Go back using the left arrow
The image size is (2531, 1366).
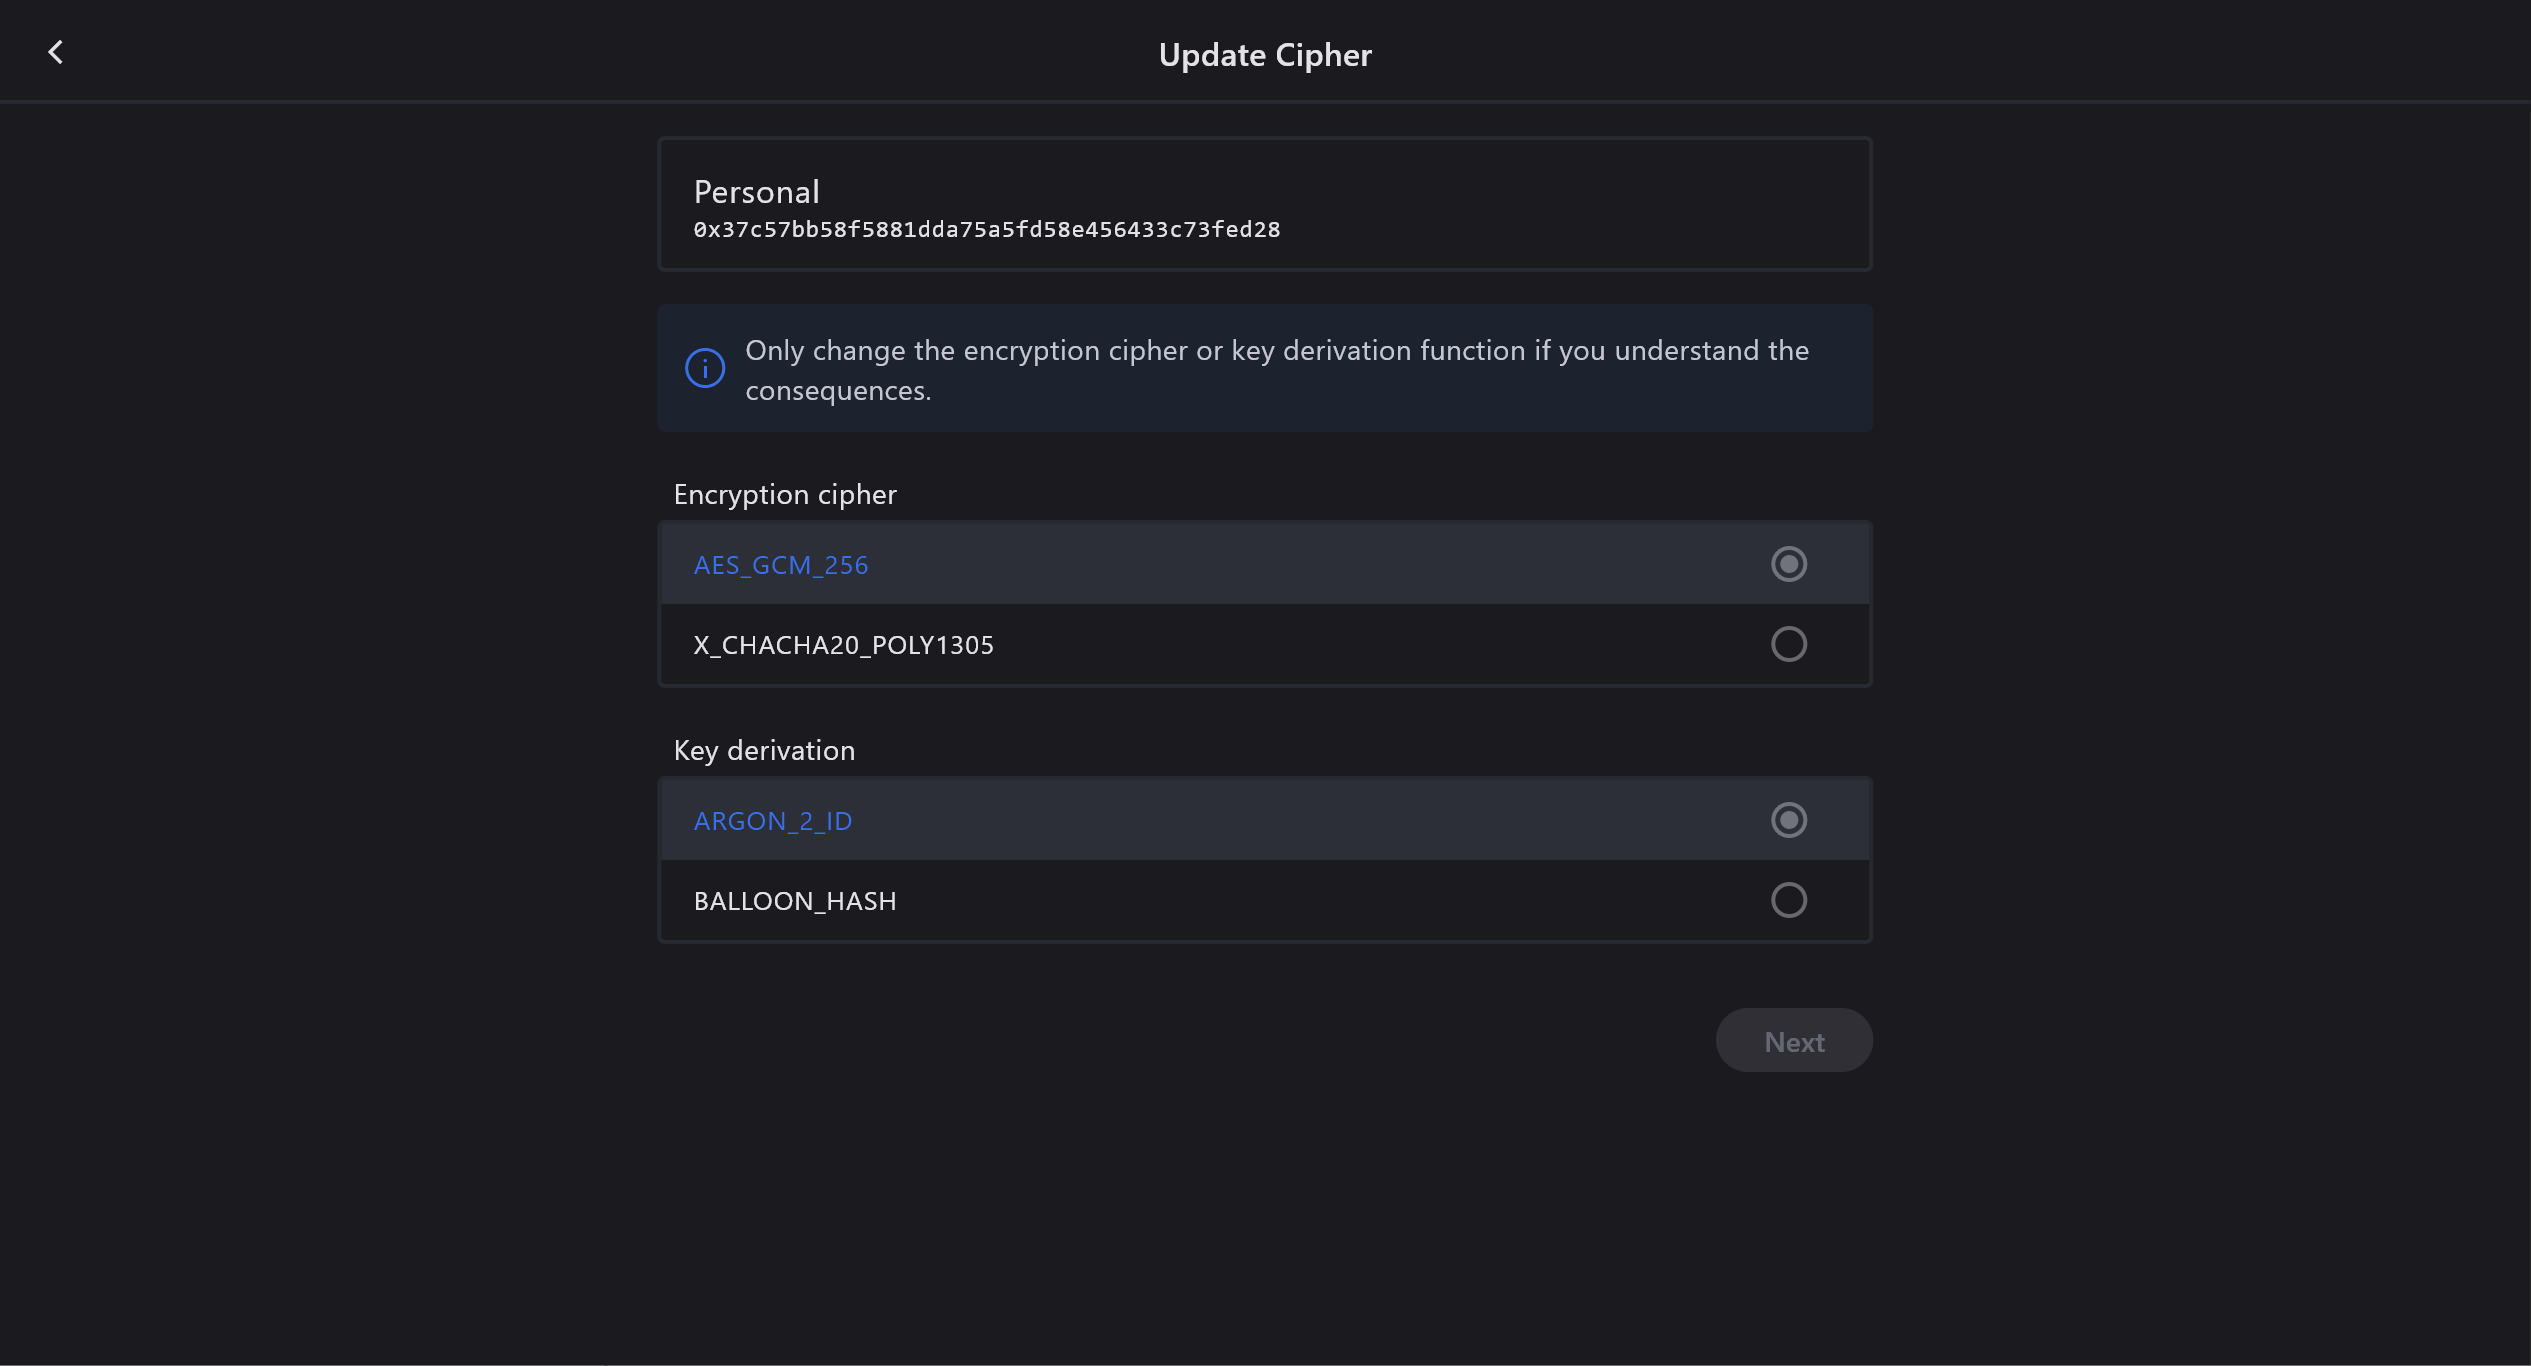pos(56,53)
